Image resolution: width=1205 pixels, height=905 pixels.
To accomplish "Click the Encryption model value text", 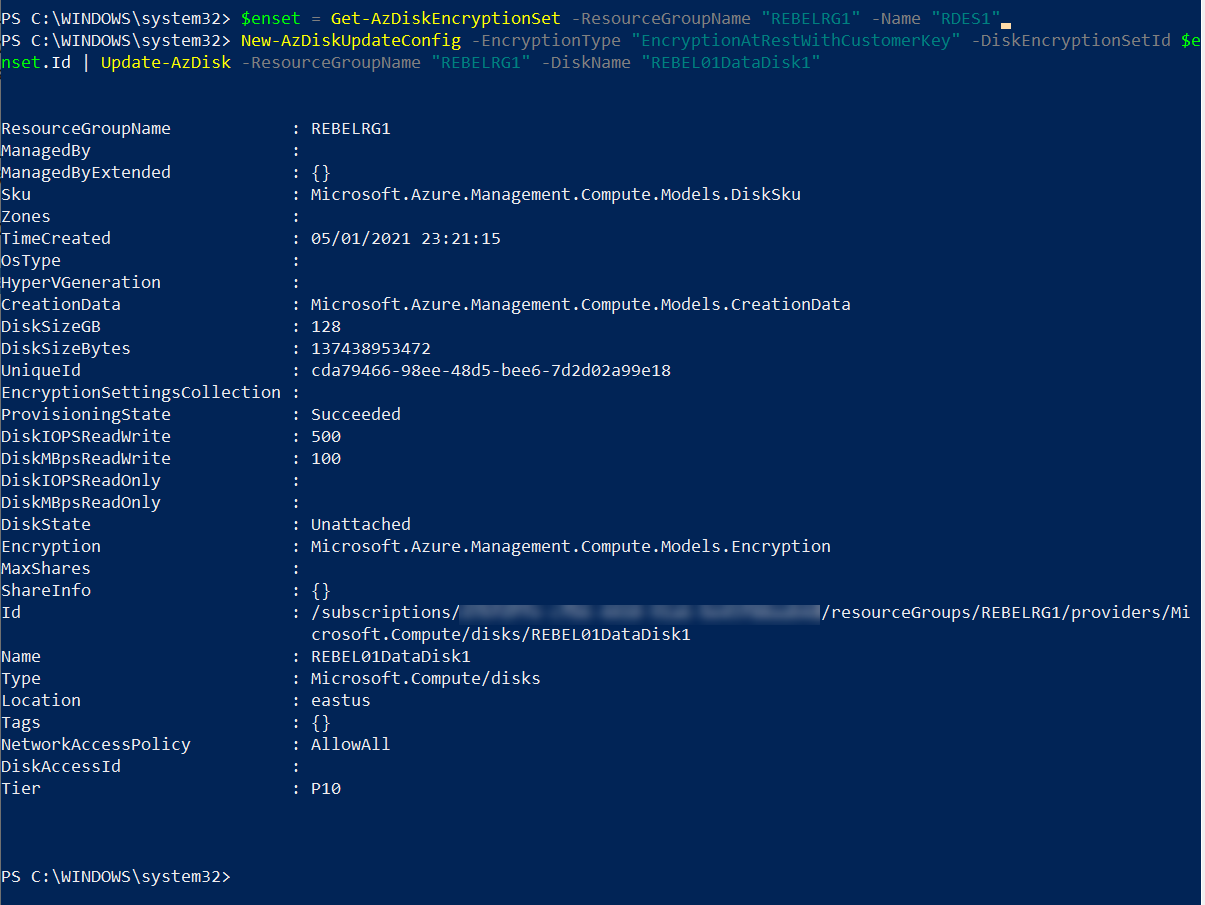I will [x=571, y=547].
